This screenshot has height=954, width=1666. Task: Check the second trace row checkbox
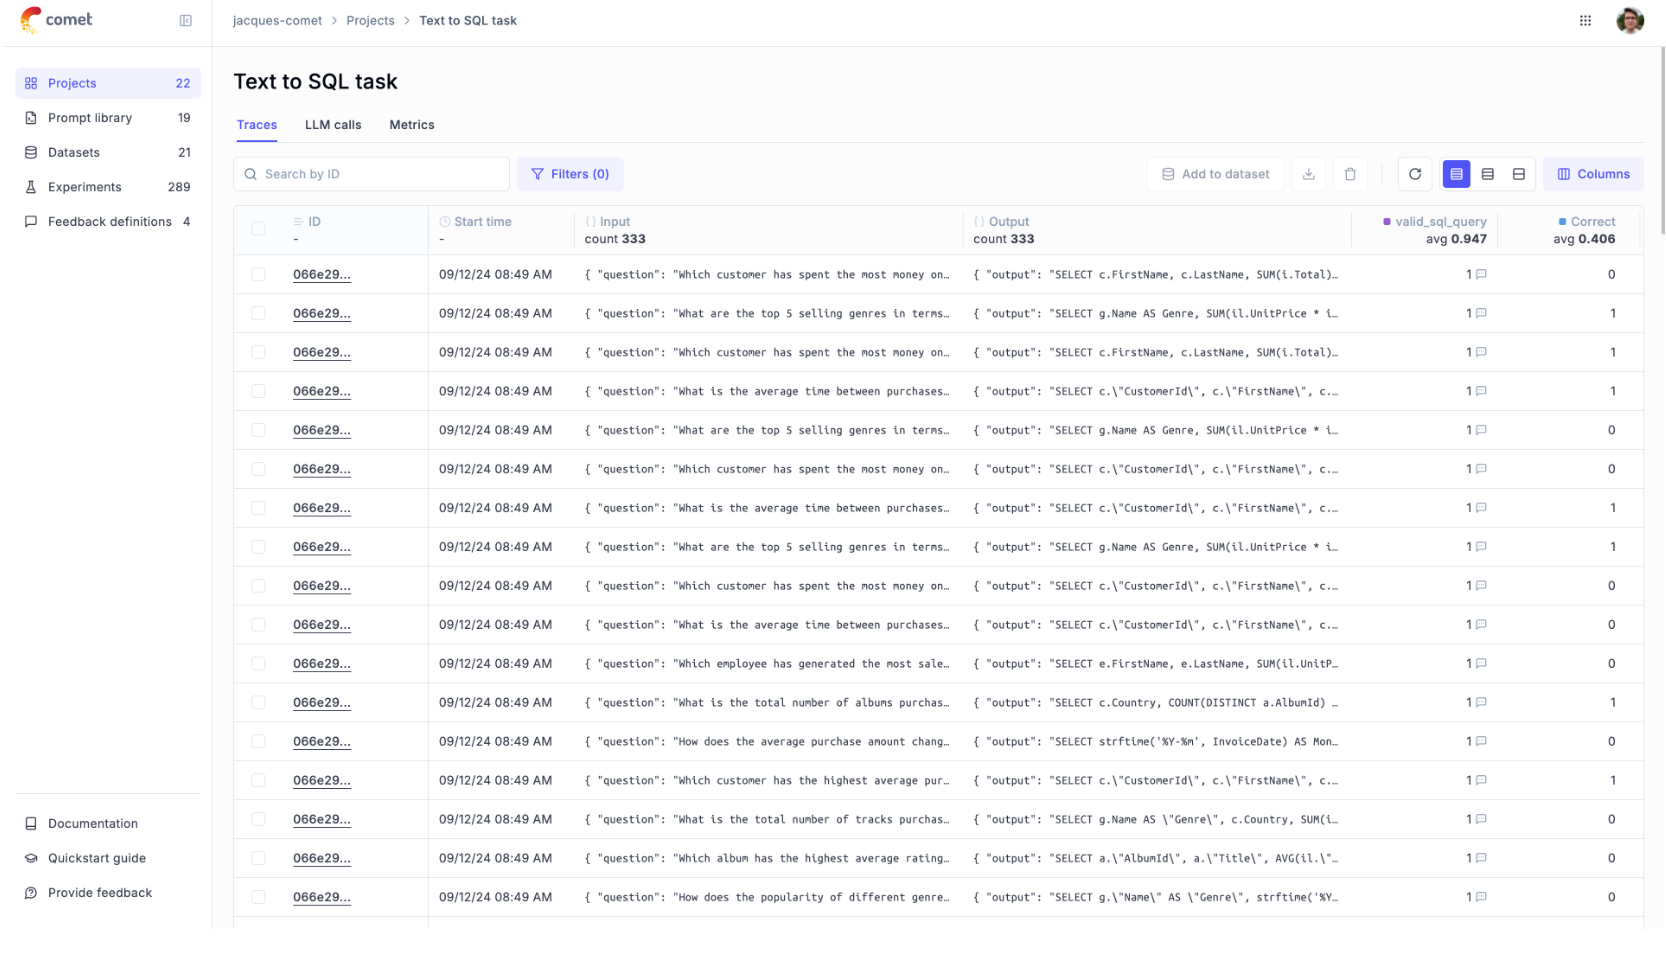pos(258,313)
